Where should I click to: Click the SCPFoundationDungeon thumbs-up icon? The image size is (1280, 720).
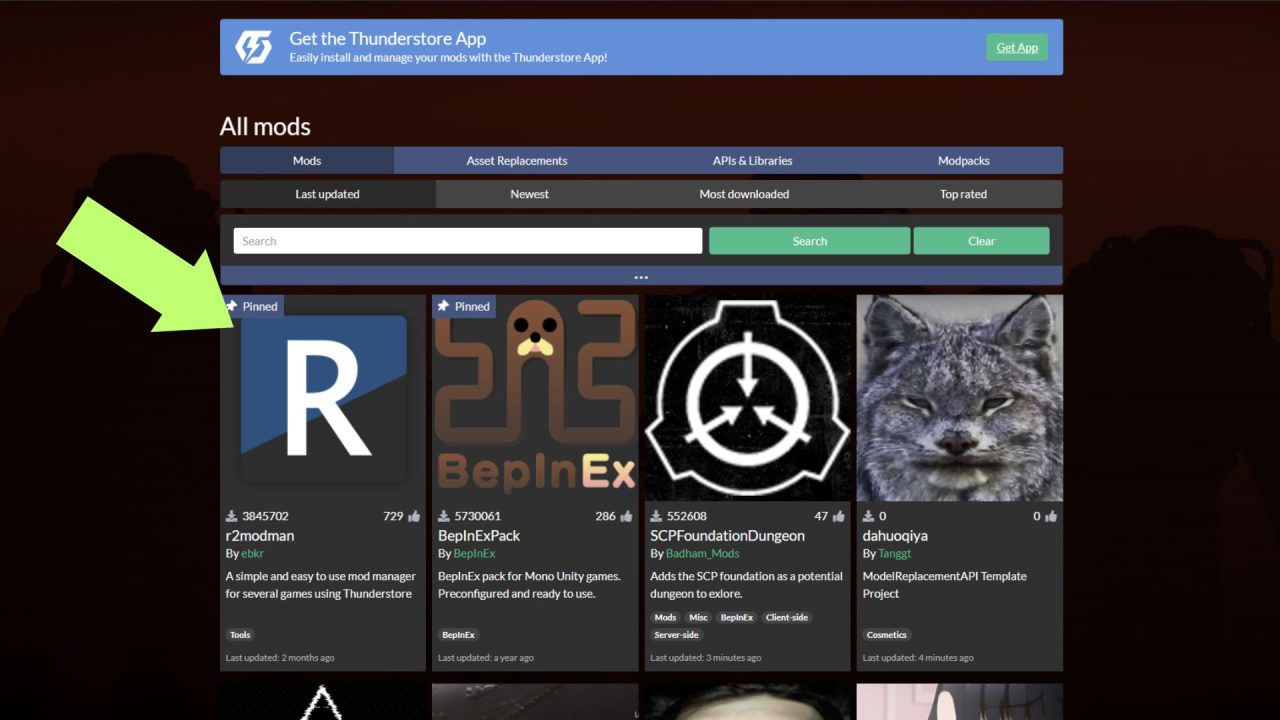[x=838, y=516]
